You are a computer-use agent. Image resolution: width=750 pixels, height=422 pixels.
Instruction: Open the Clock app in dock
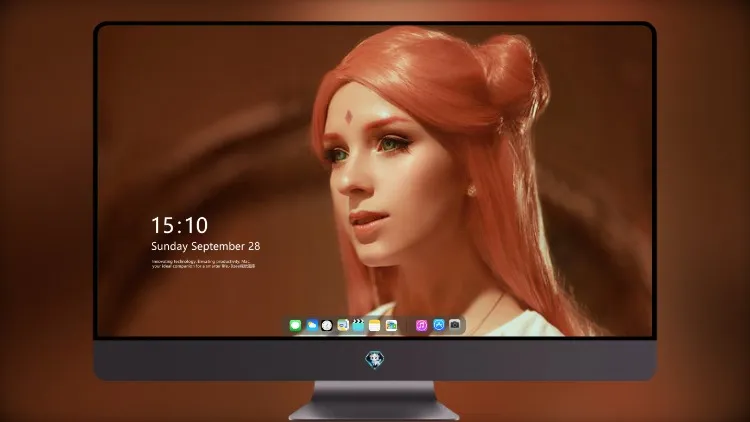(327, 325)
